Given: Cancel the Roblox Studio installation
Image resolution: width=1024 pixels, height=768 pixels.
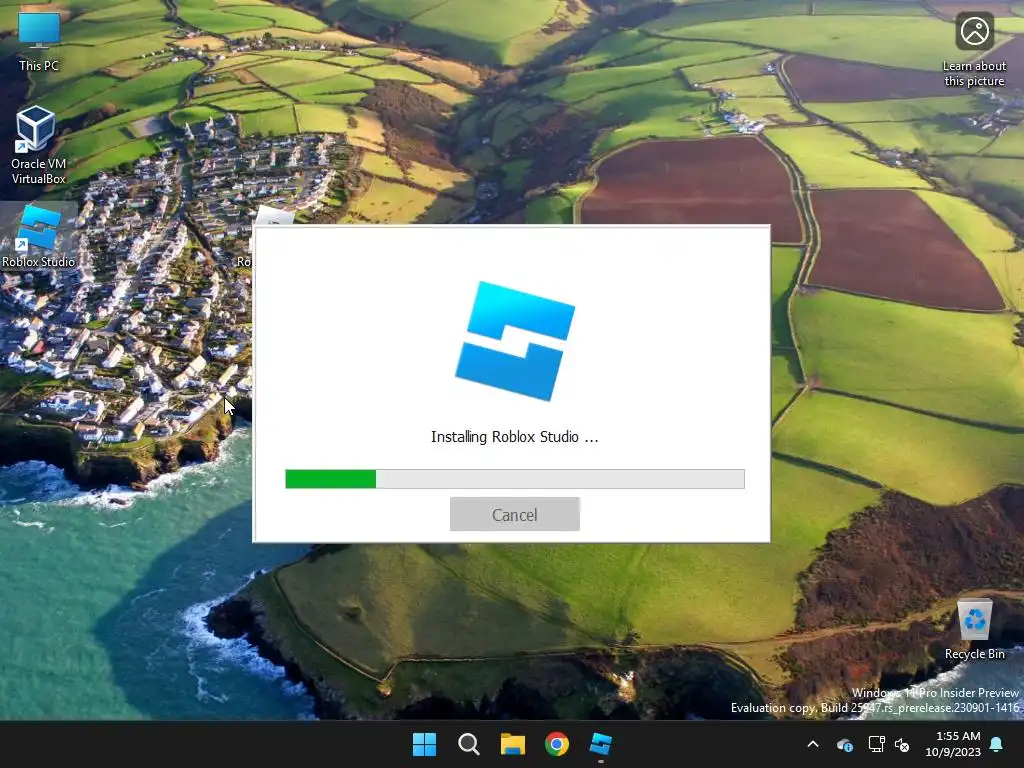Looking at the screenshot, I should [515, 514].
